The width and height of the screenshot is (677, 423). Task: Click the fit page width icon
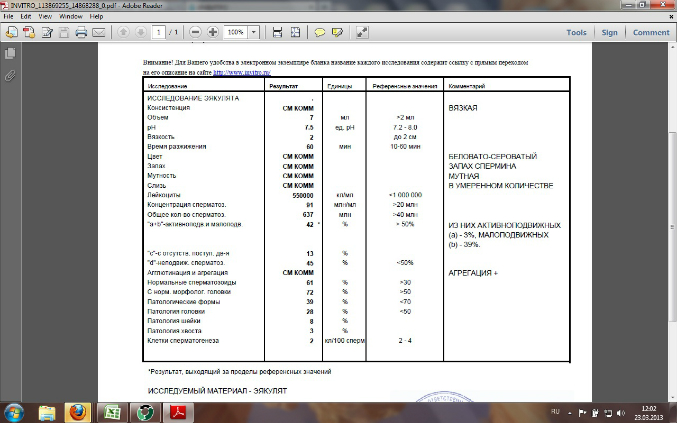[x=278, y=32]
